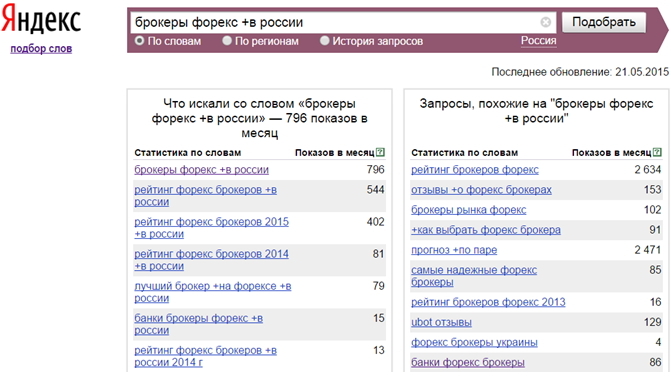
Task: Select the 'История запросов' radio option
Action: point(325,41)
